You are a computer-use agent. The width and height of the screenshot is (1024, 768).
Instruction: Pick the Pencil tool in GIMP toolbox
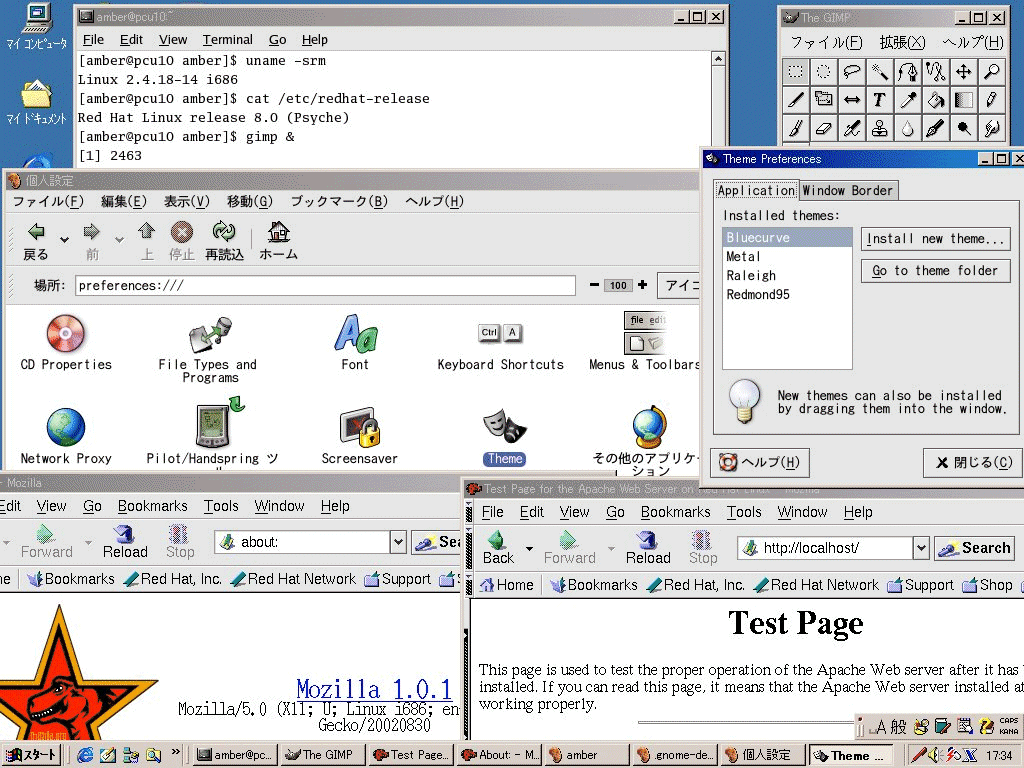tap(992, 100)
